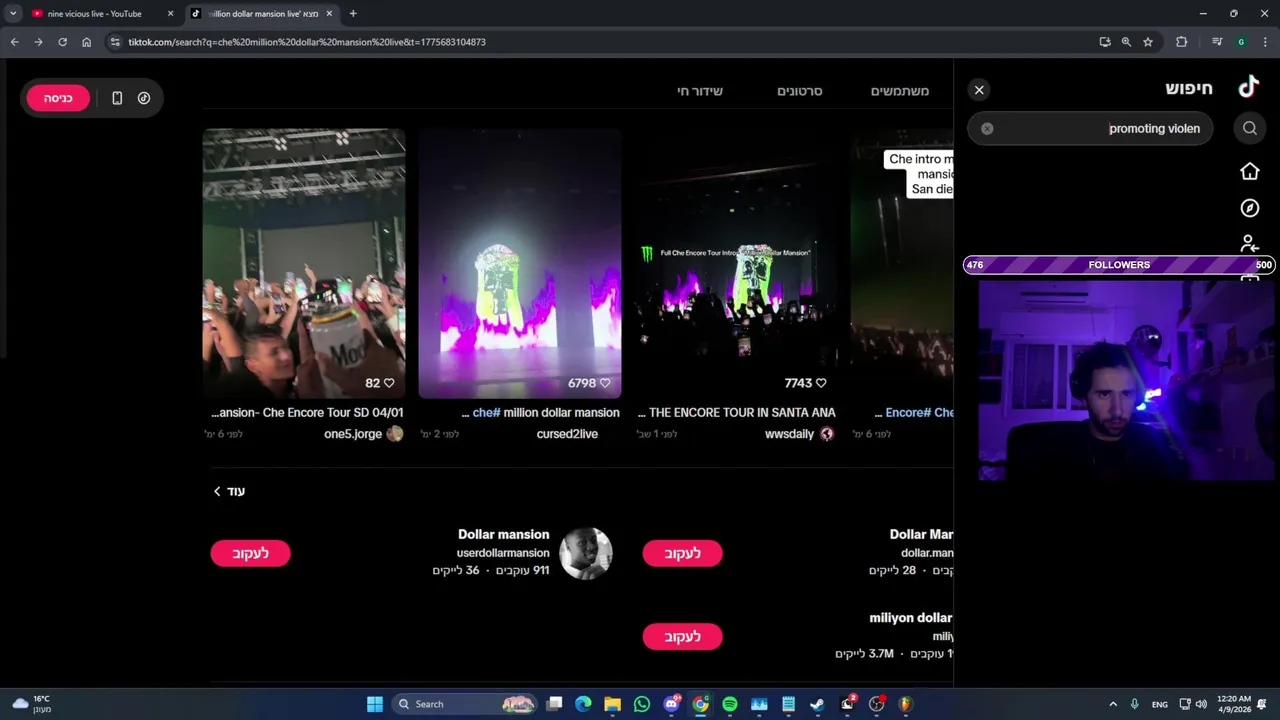Open Spotify from taskbar
The height and width of the screenshot is (720, 1280).
730,704
